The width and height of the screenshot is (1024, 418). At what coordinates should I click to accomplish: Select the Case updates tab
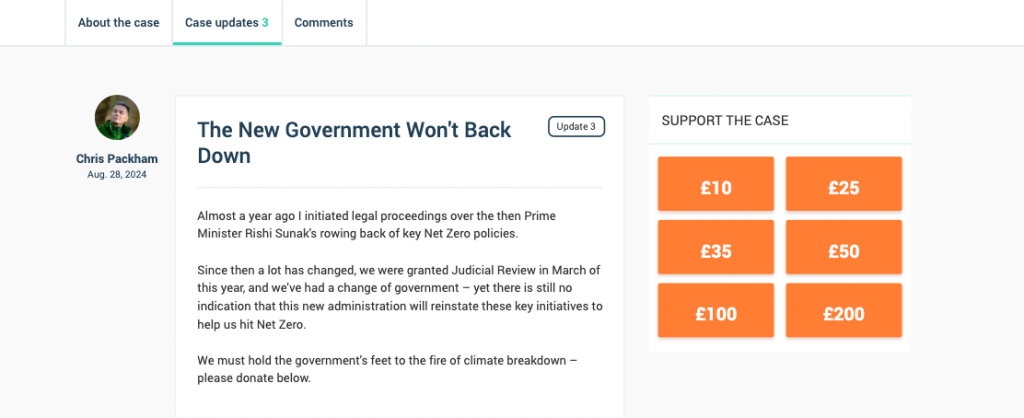click(226, 23)
